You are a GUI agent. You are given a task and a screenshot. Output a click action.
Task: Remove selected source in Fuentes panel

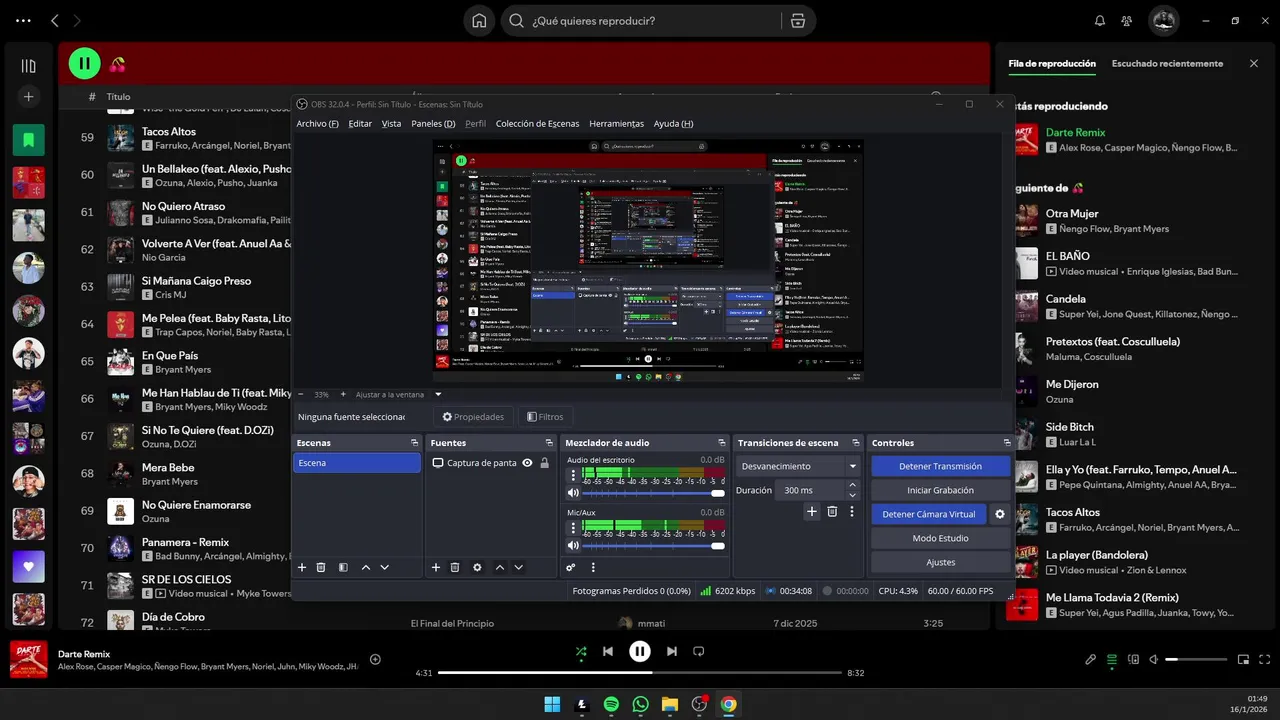[455, 567]
